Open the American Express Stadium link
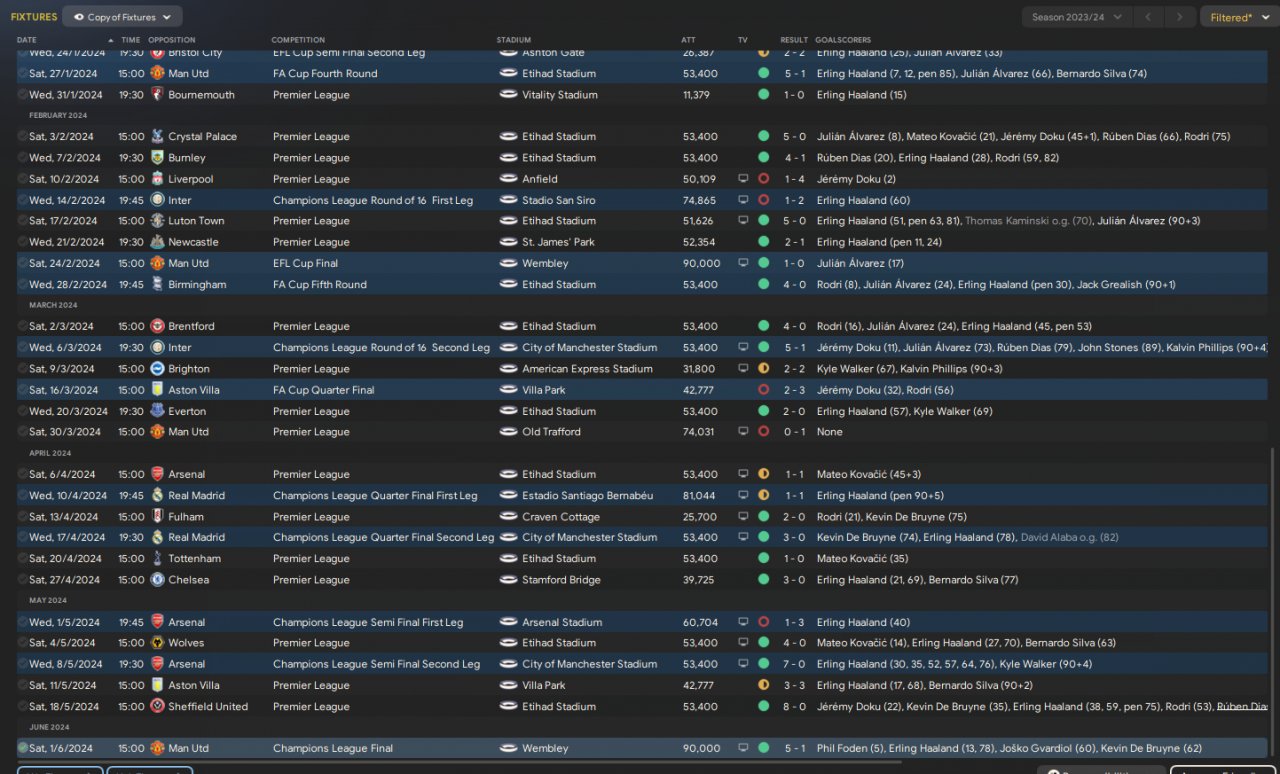The height and width of the screenshot is (774, 1280). tap(587, 369)
